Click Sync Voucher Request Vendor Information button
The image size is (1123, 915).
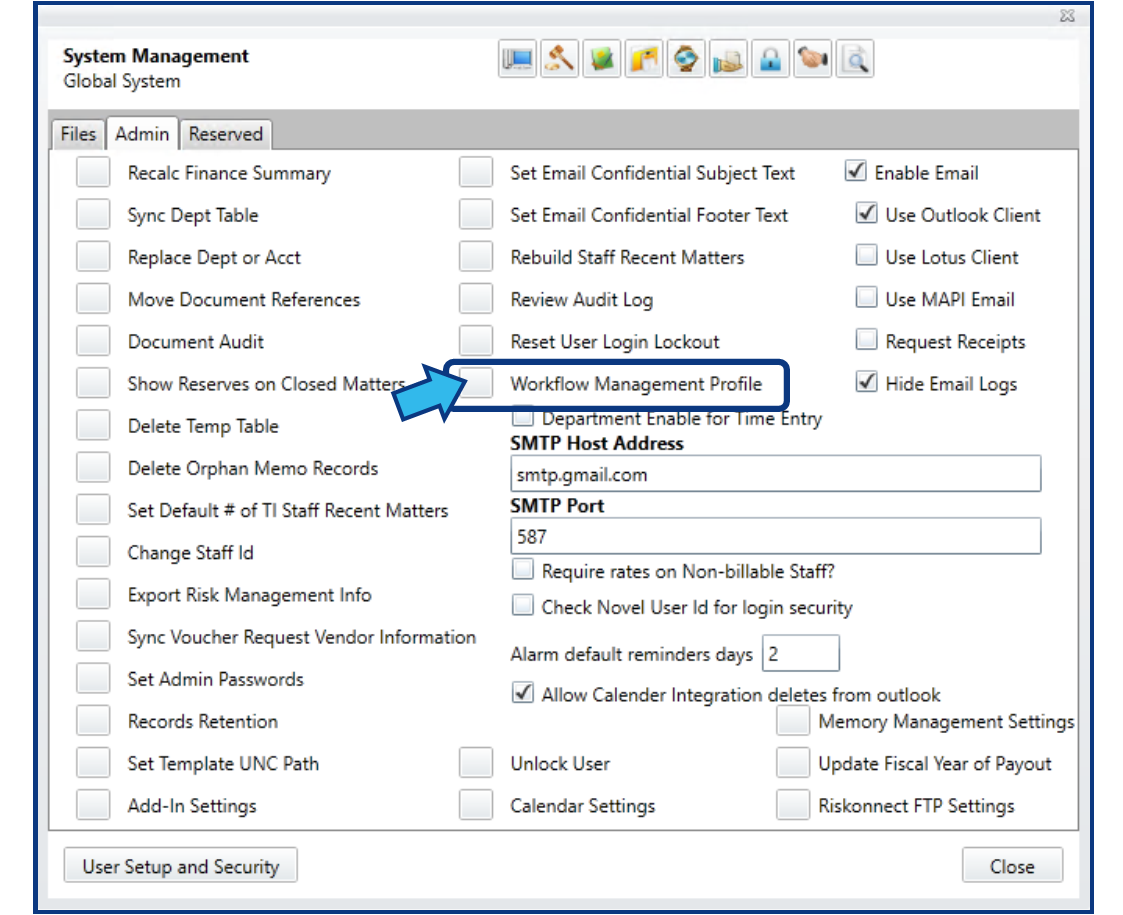click(x=93, y=636)
